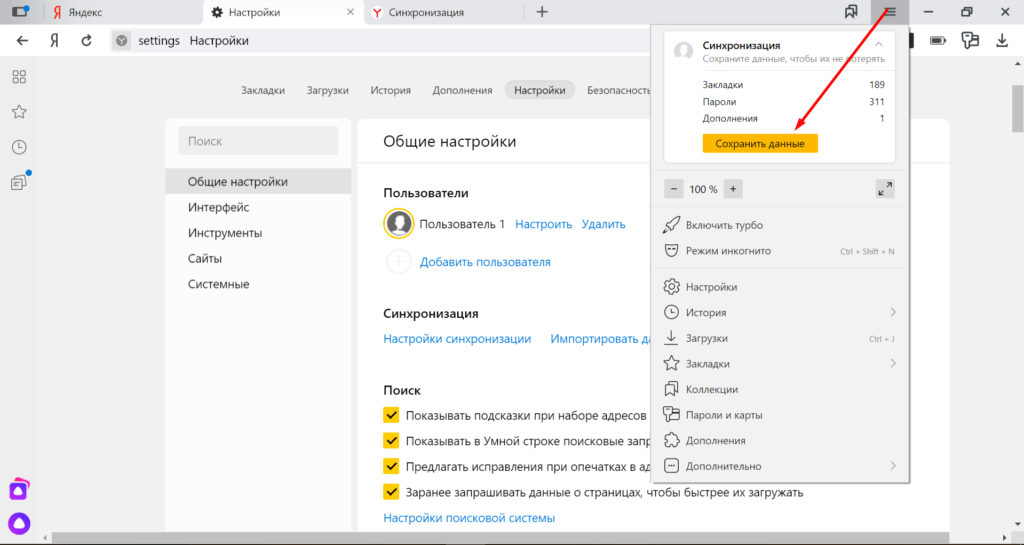Open a new tab with the plus button

pos(542,12)
